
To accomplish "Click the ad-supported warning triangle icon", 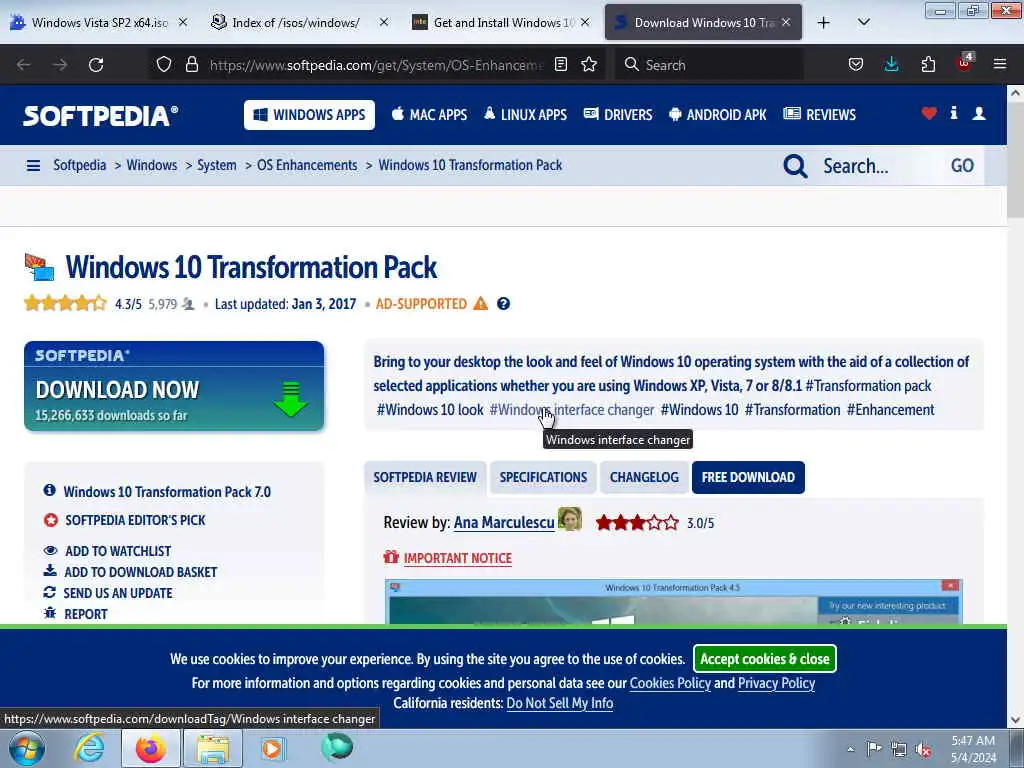I will pos(481,304).
